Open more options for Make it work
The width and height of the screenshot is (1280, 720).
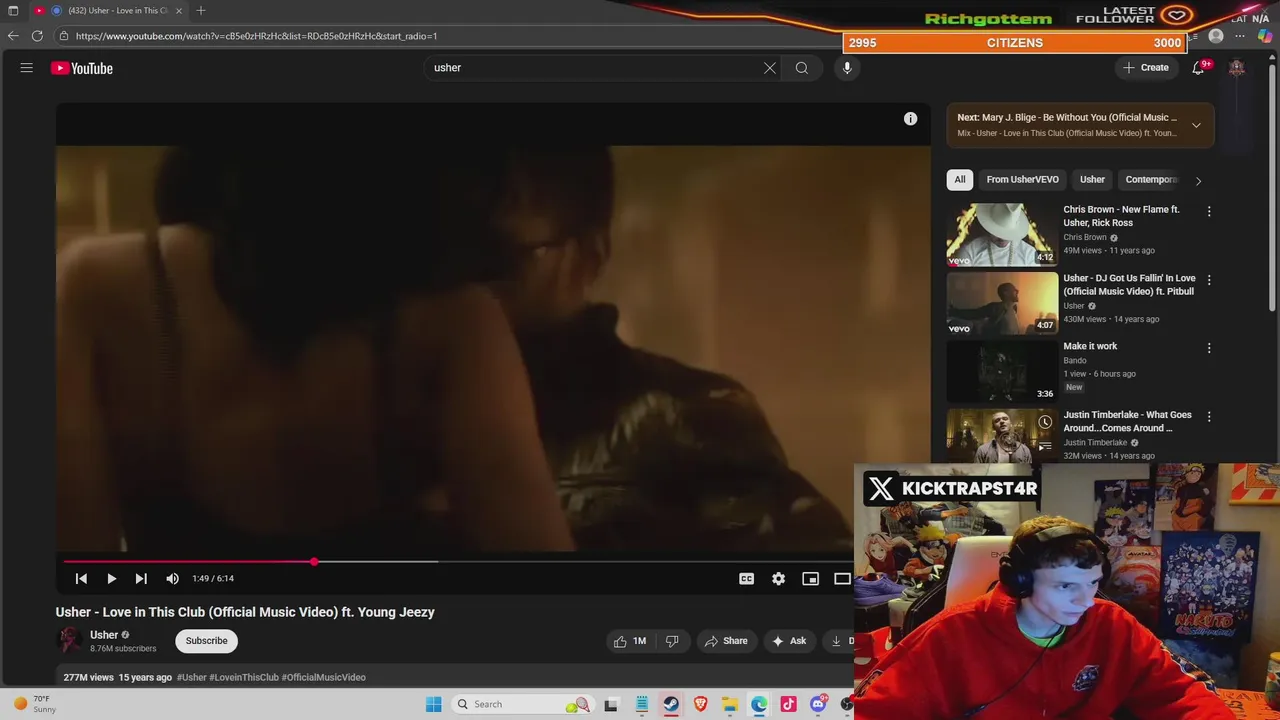(1209, 348)
